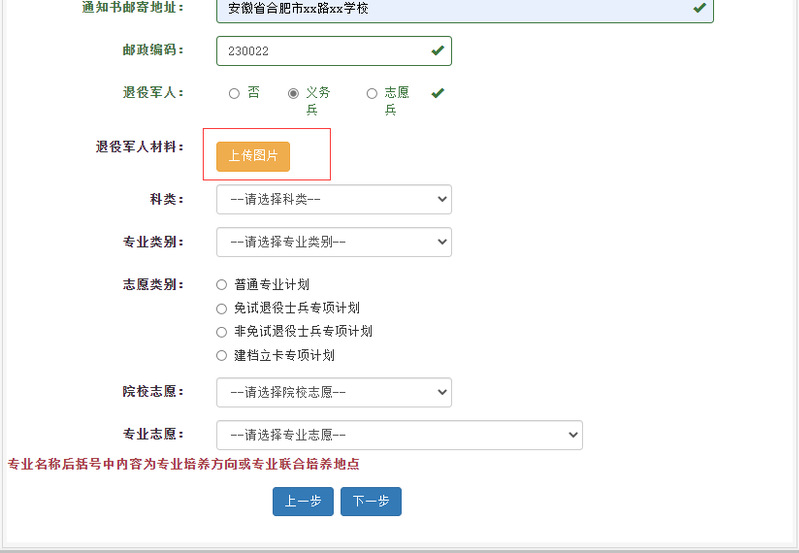Open the 院校志愿 dropdown
799x553 pixels.
pos(334,392)
